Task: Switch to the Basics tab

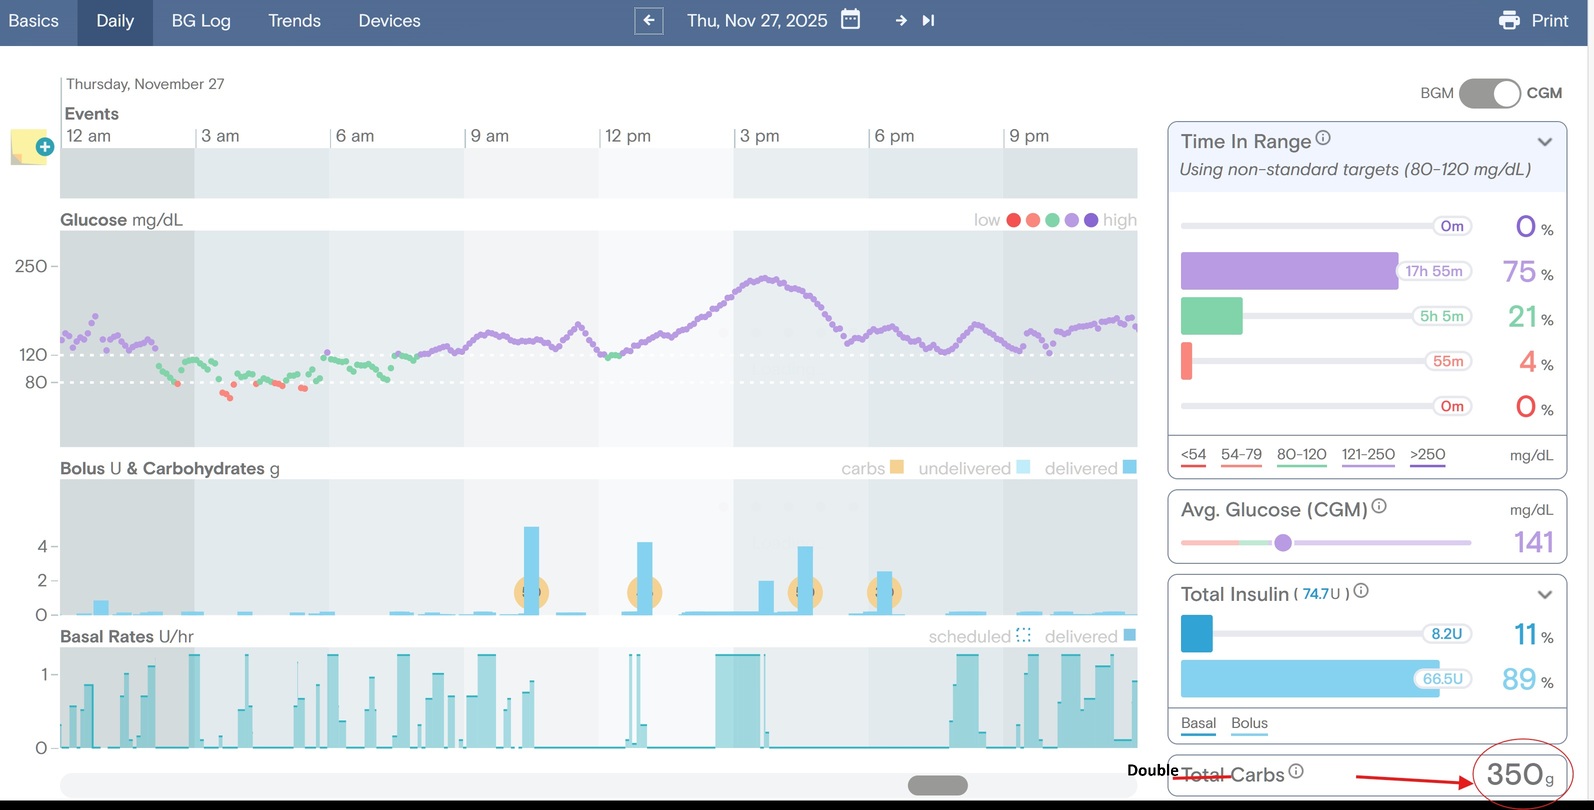Action: 33,21
